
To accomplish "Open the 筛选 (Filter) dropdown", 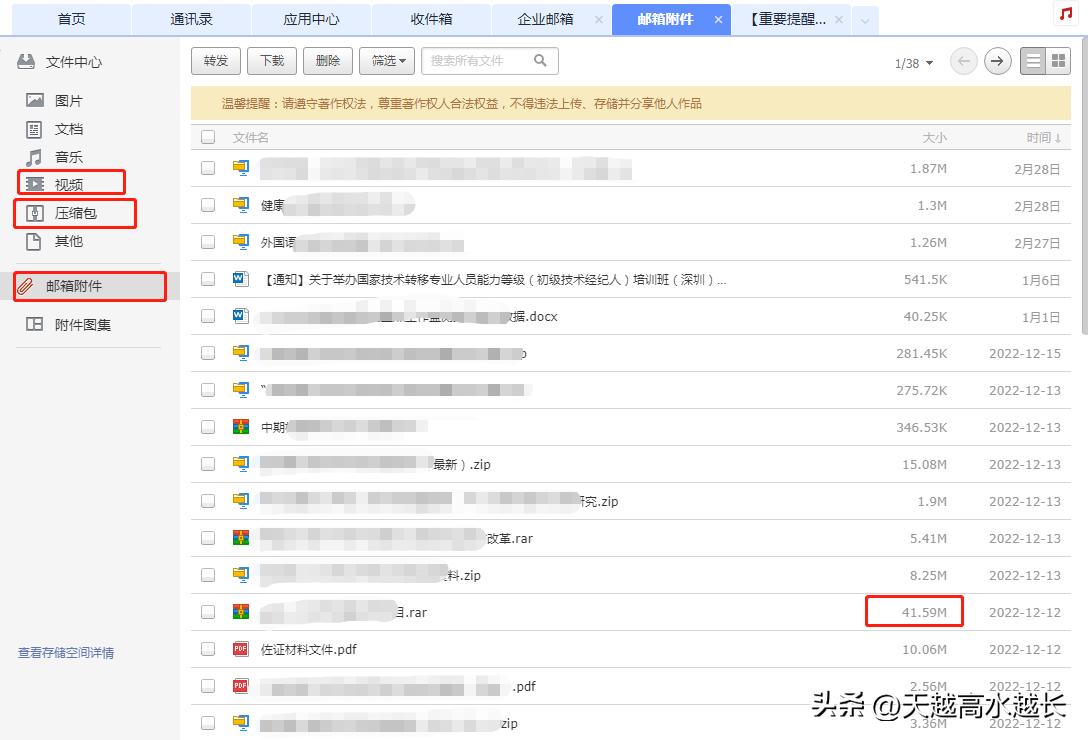I will point(385,61).
